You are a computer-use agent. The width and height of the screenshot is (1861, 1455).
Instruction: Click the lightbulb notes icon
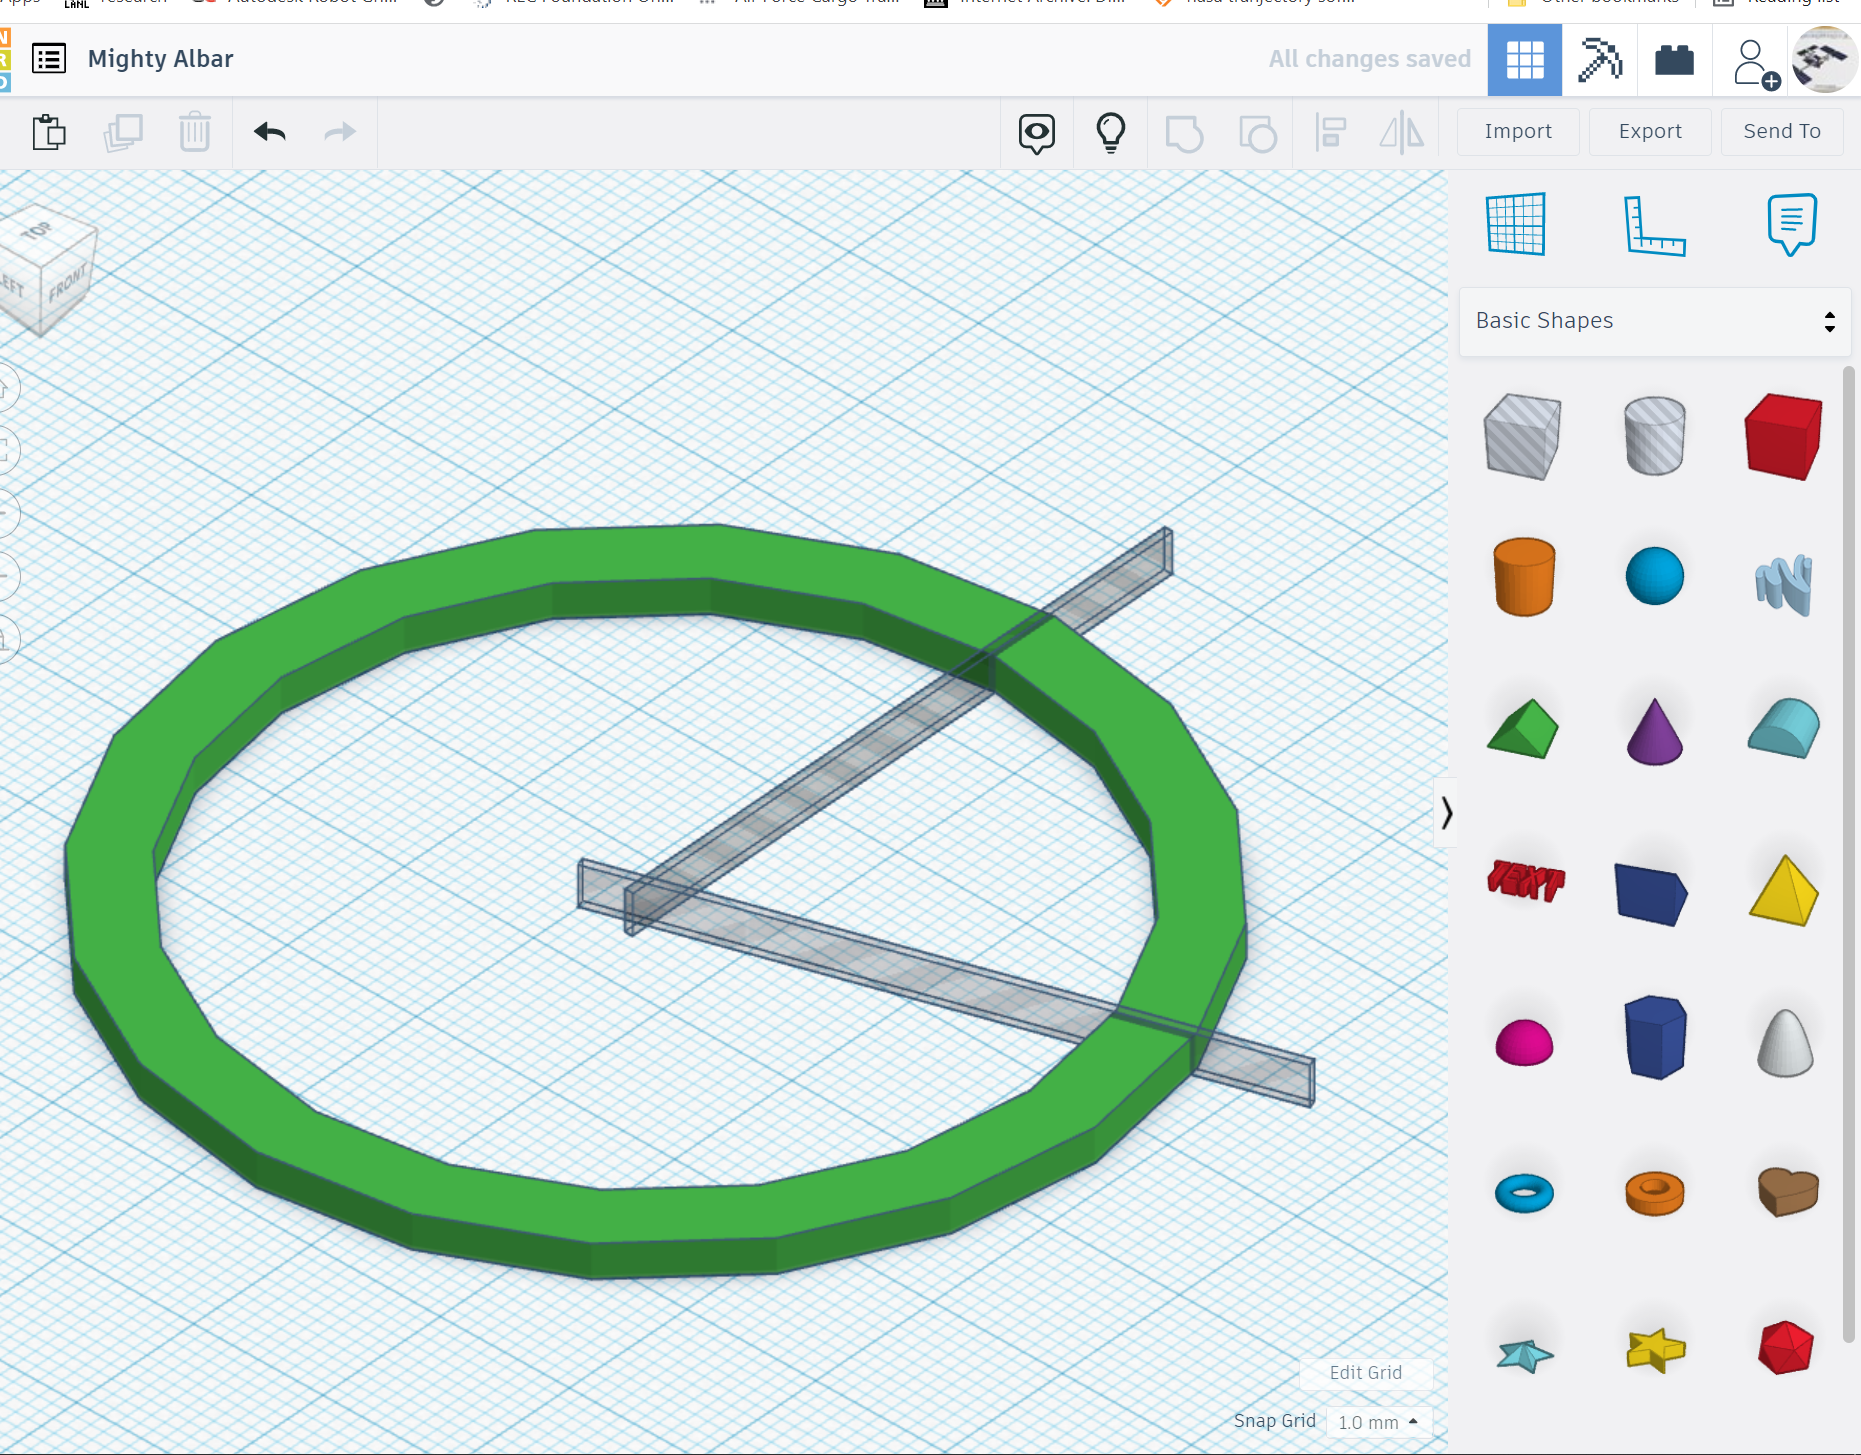1111,133
